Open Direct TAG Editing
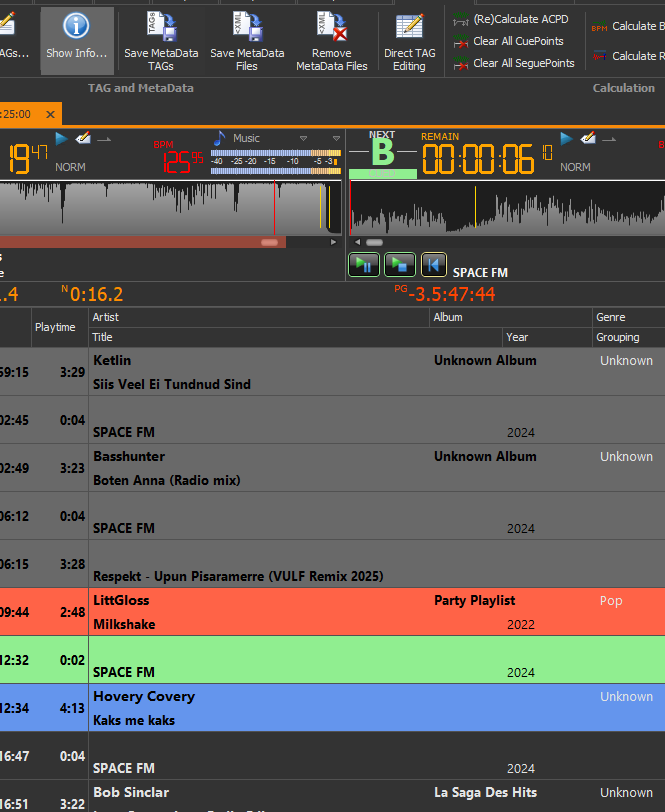665x812 pixels. [409, 27]
